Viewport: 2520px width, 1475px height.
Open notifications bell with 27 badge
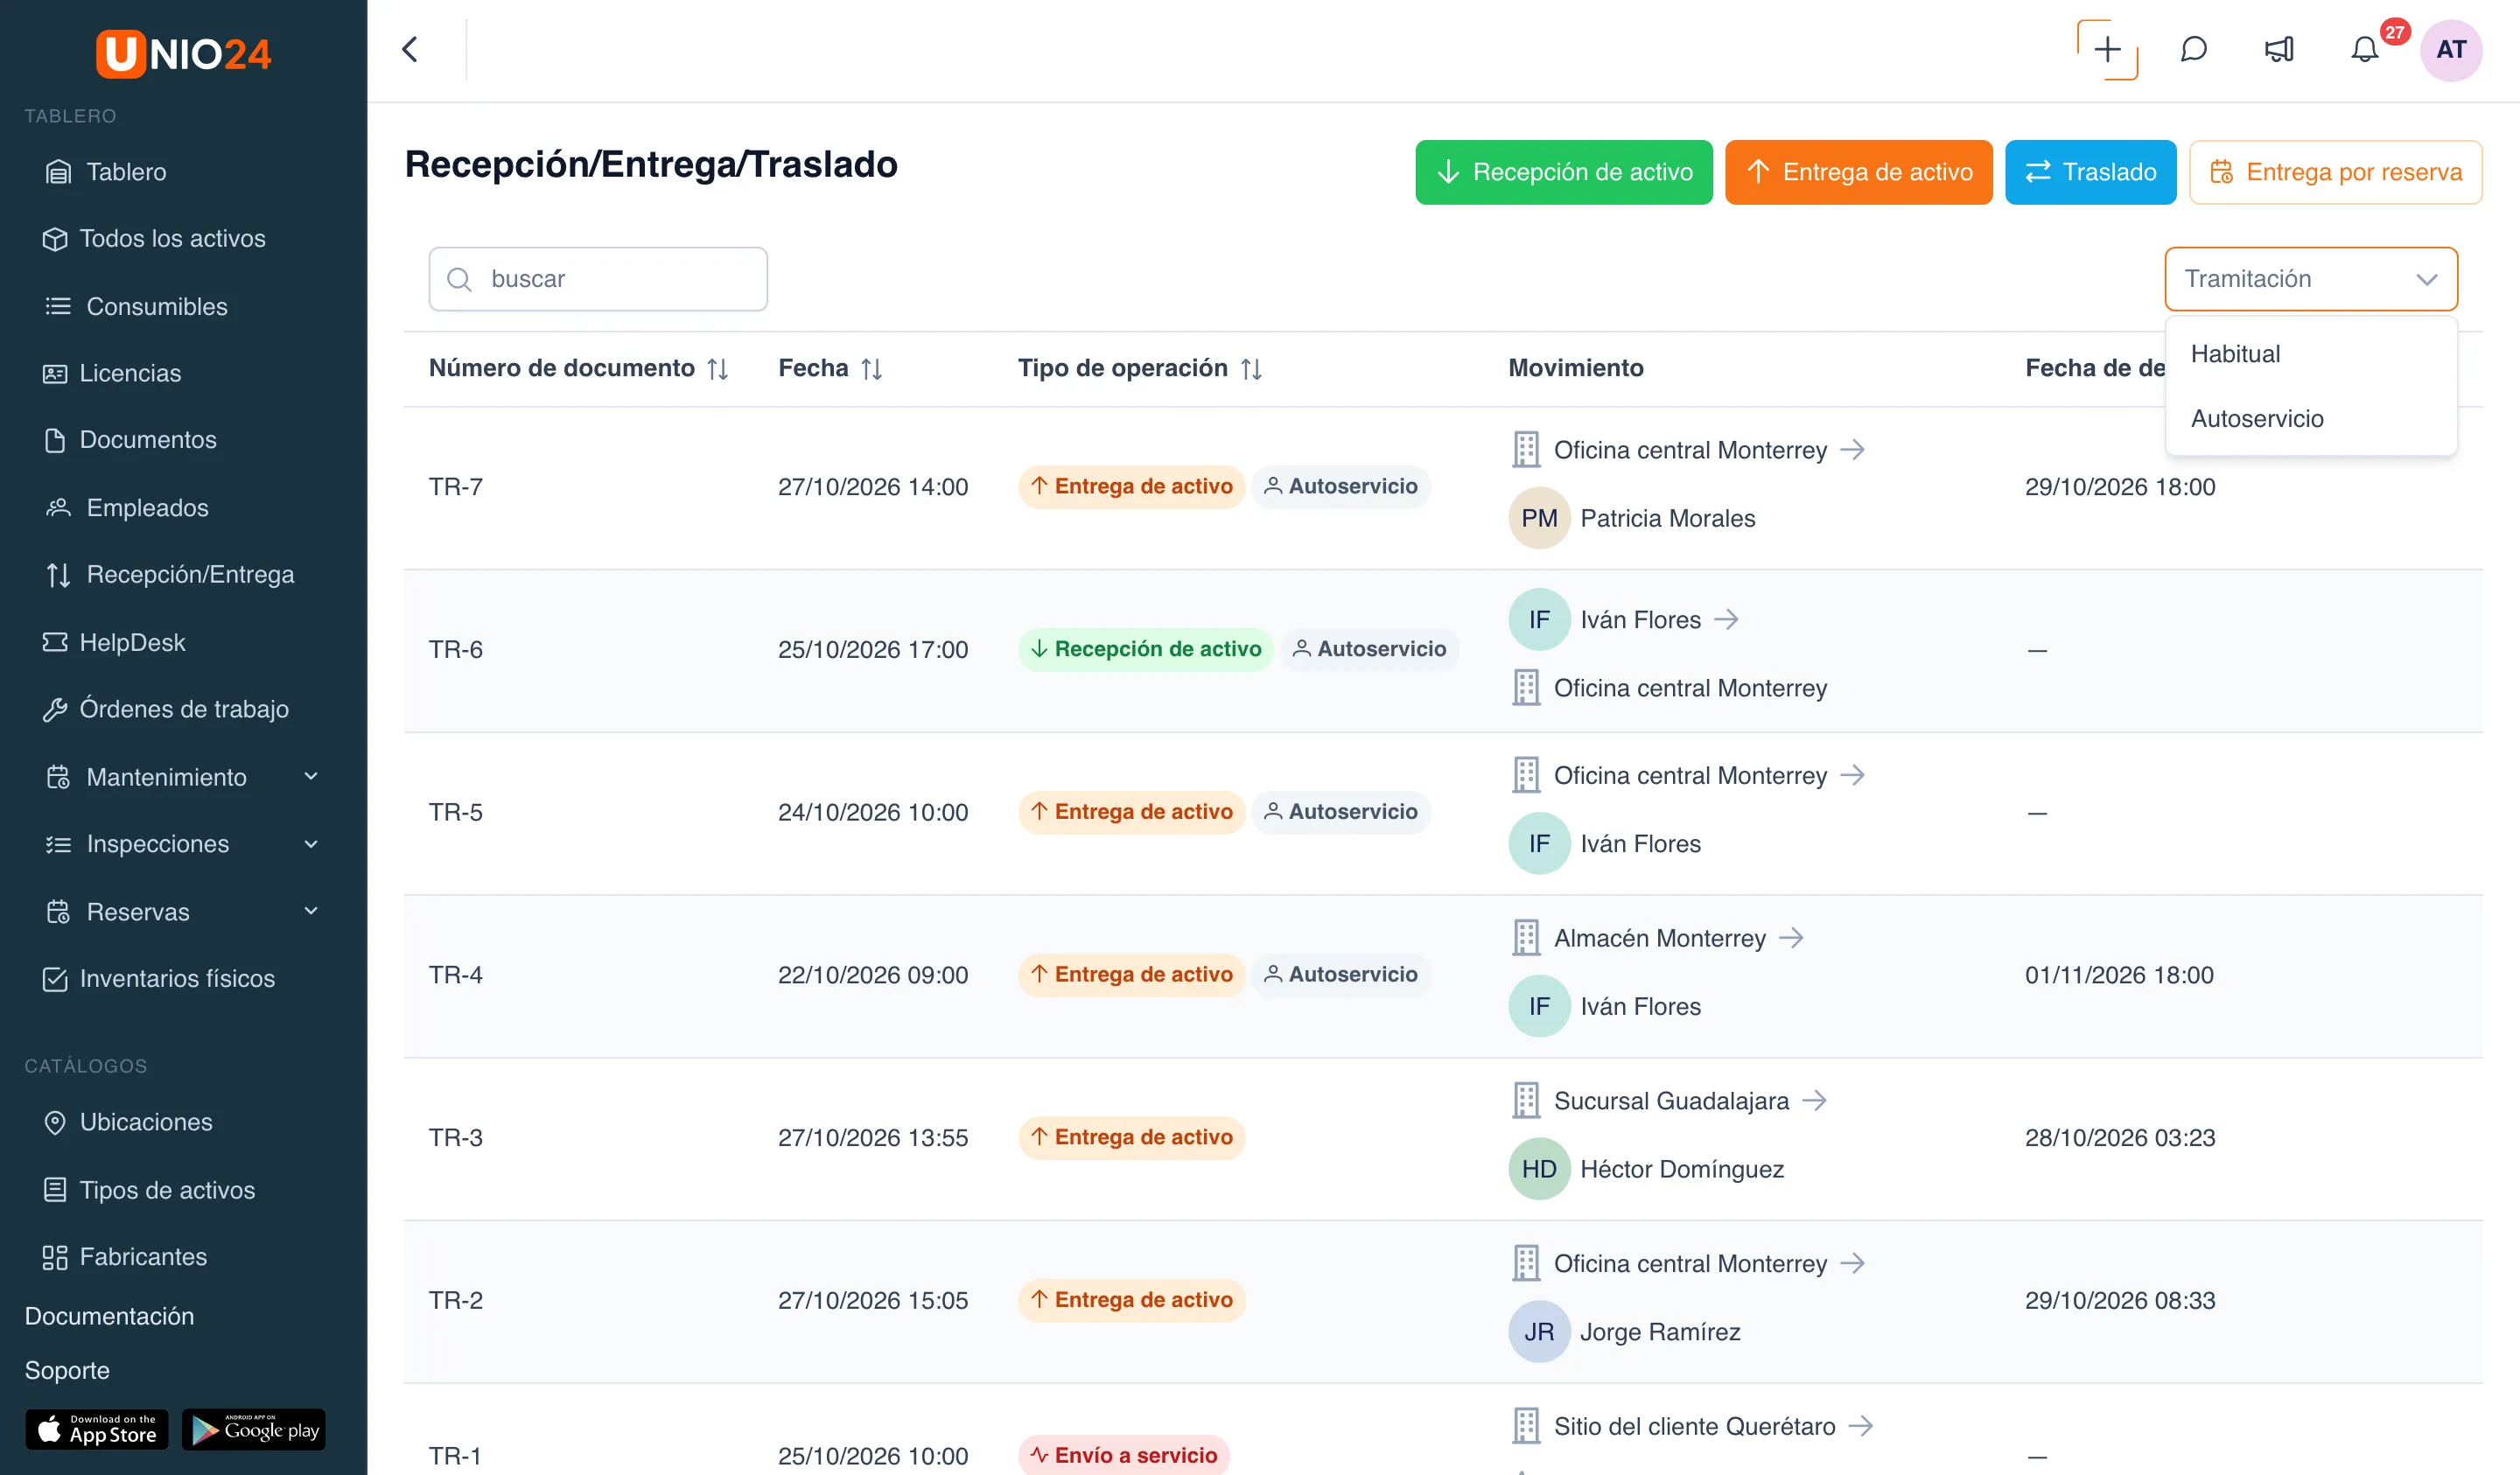(x=2365, y=50)
